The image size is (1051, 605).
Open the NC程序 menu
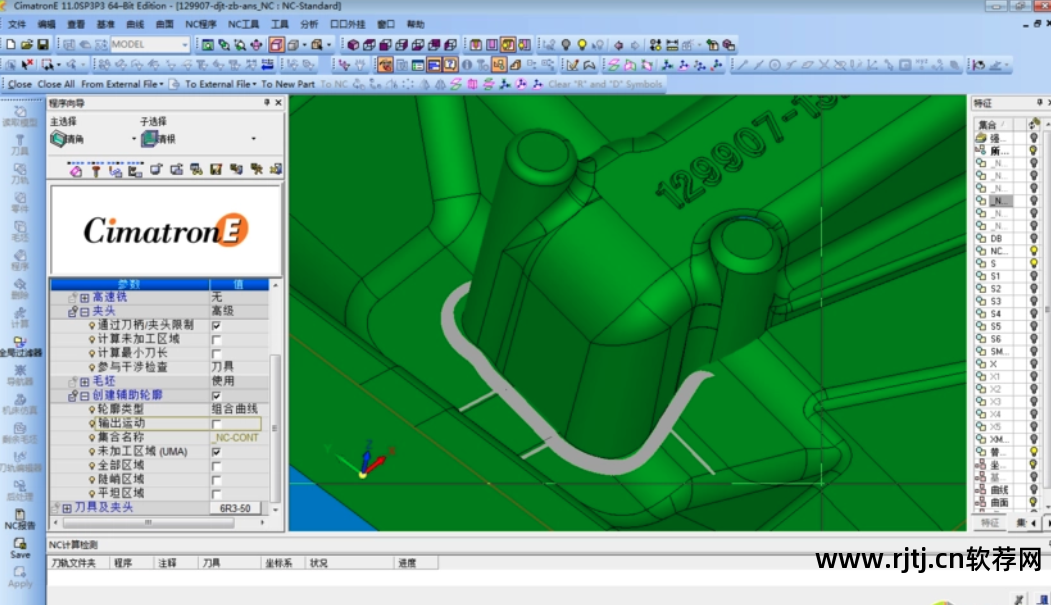200,24
